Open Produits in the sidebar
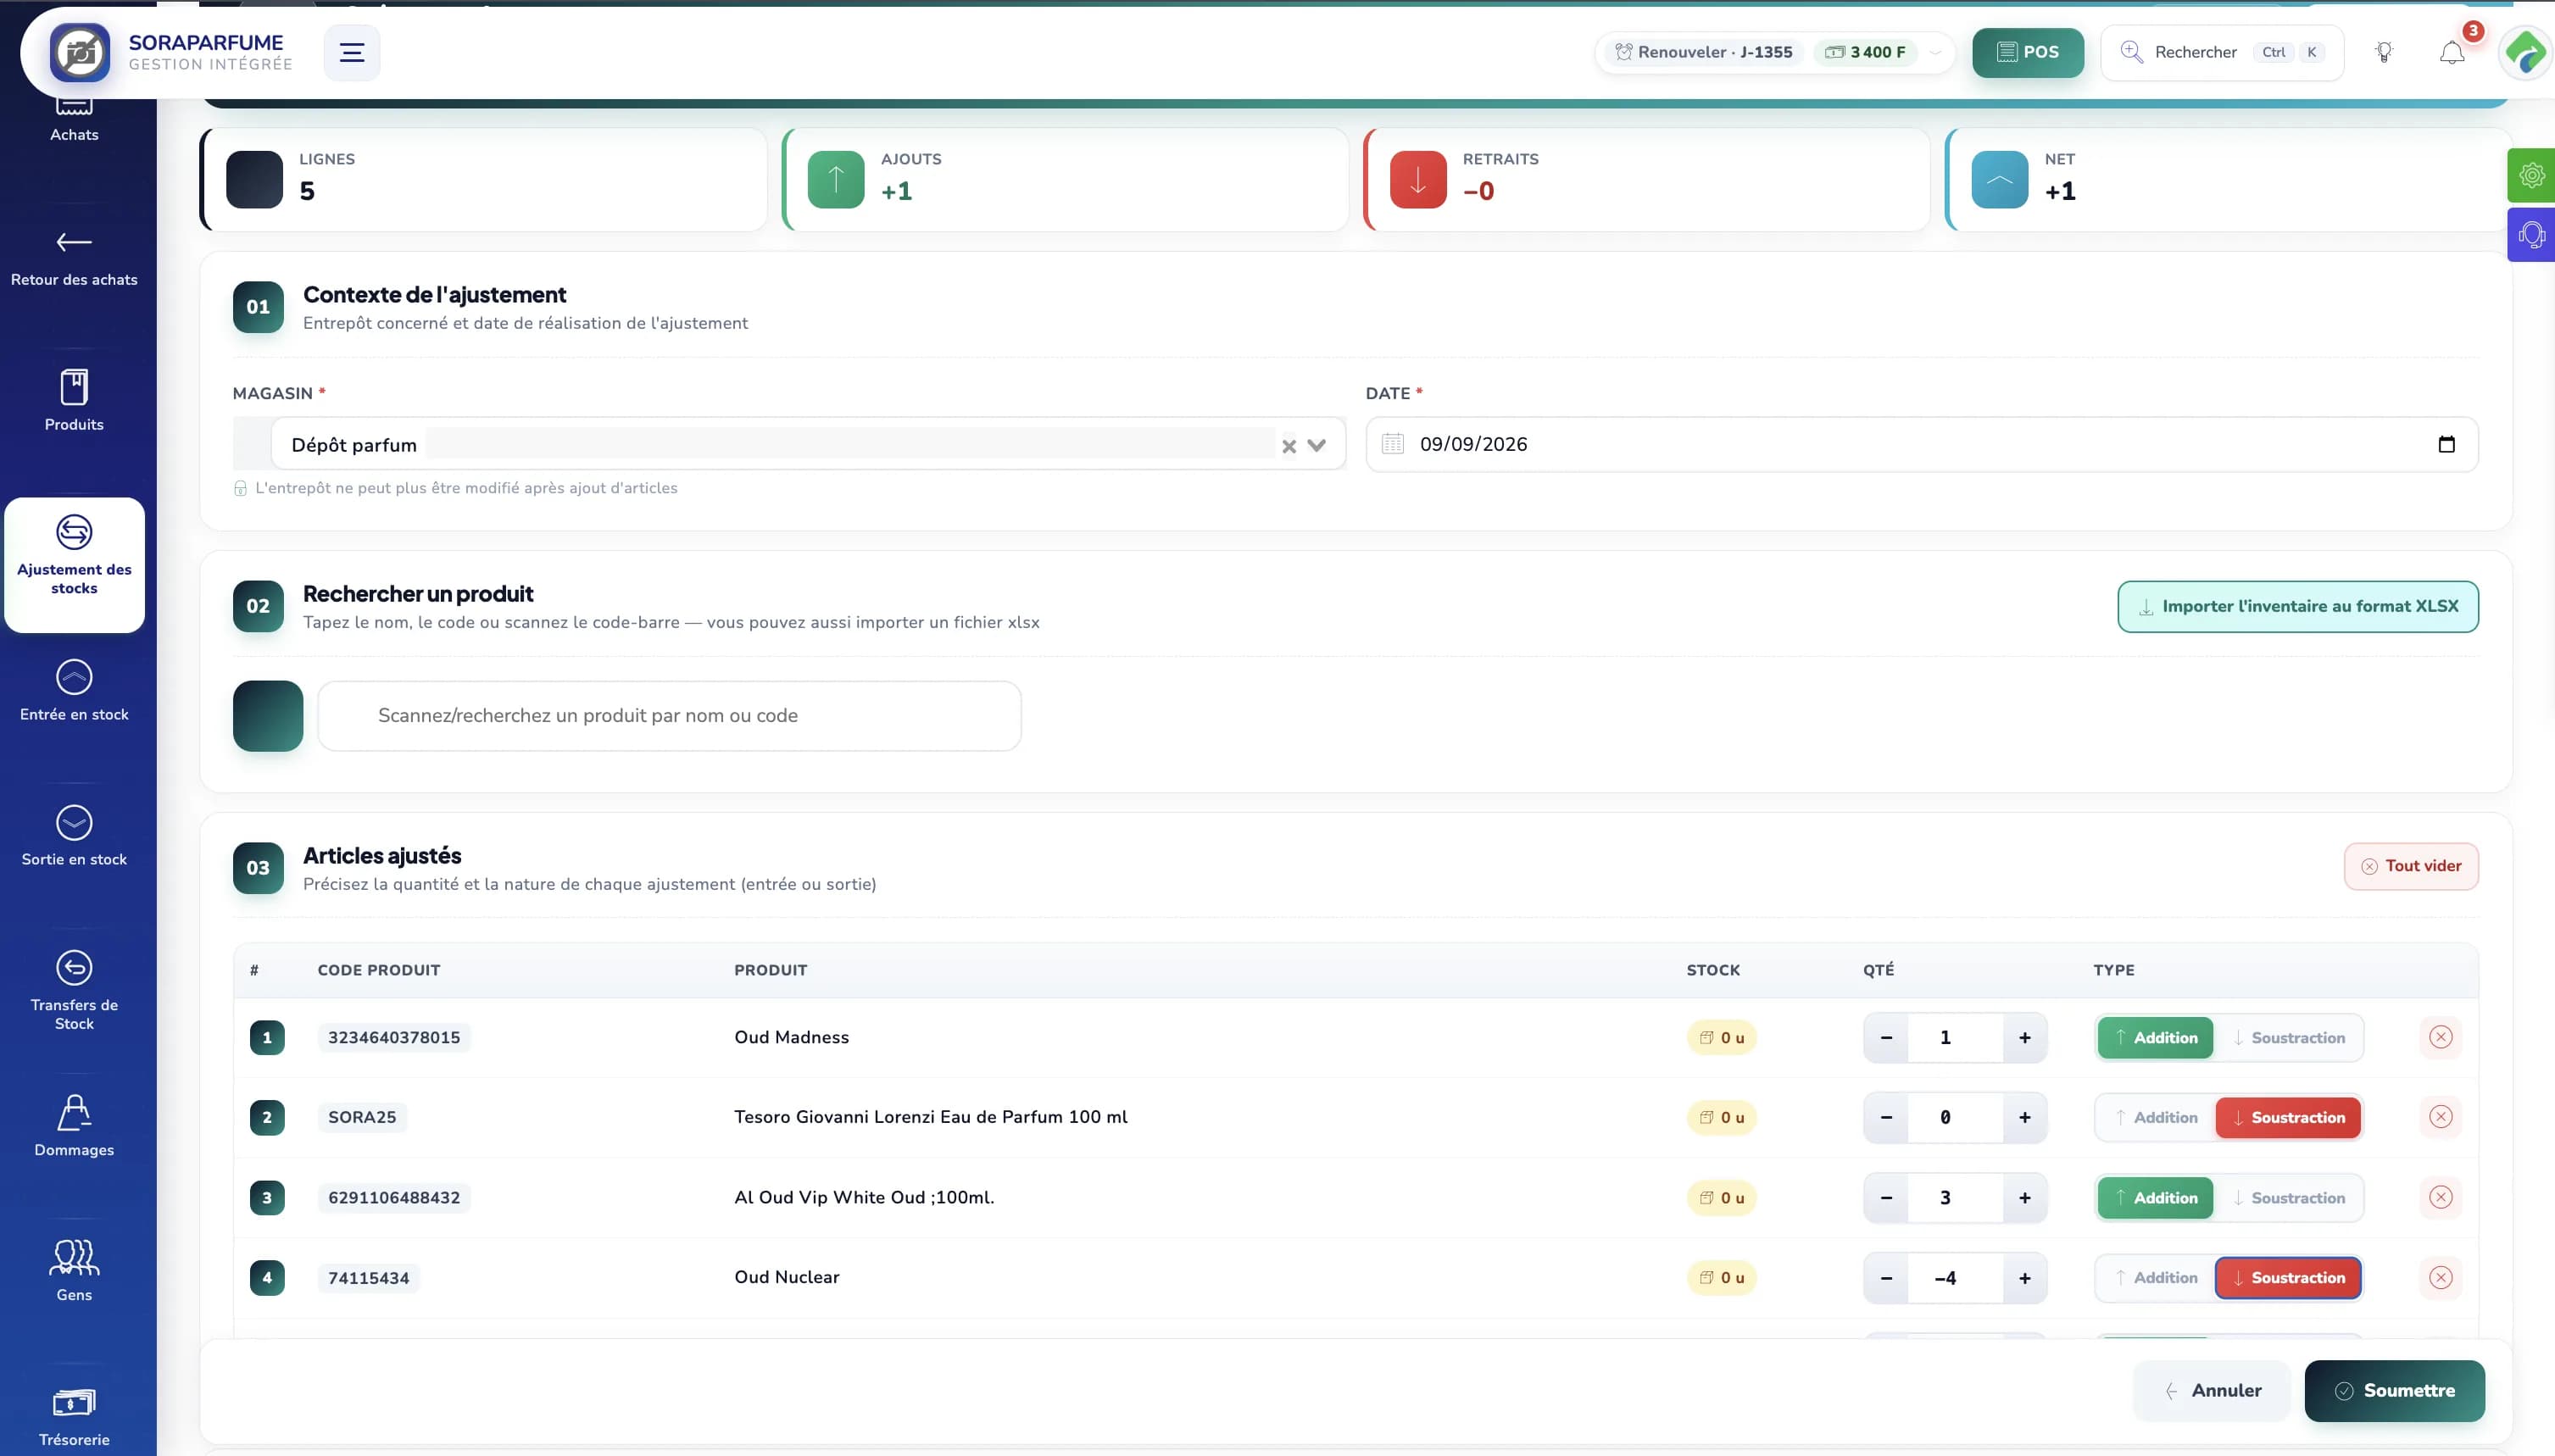Image resolution: width=2555 pixels, height=1456 pixels. tap(74, 401)
